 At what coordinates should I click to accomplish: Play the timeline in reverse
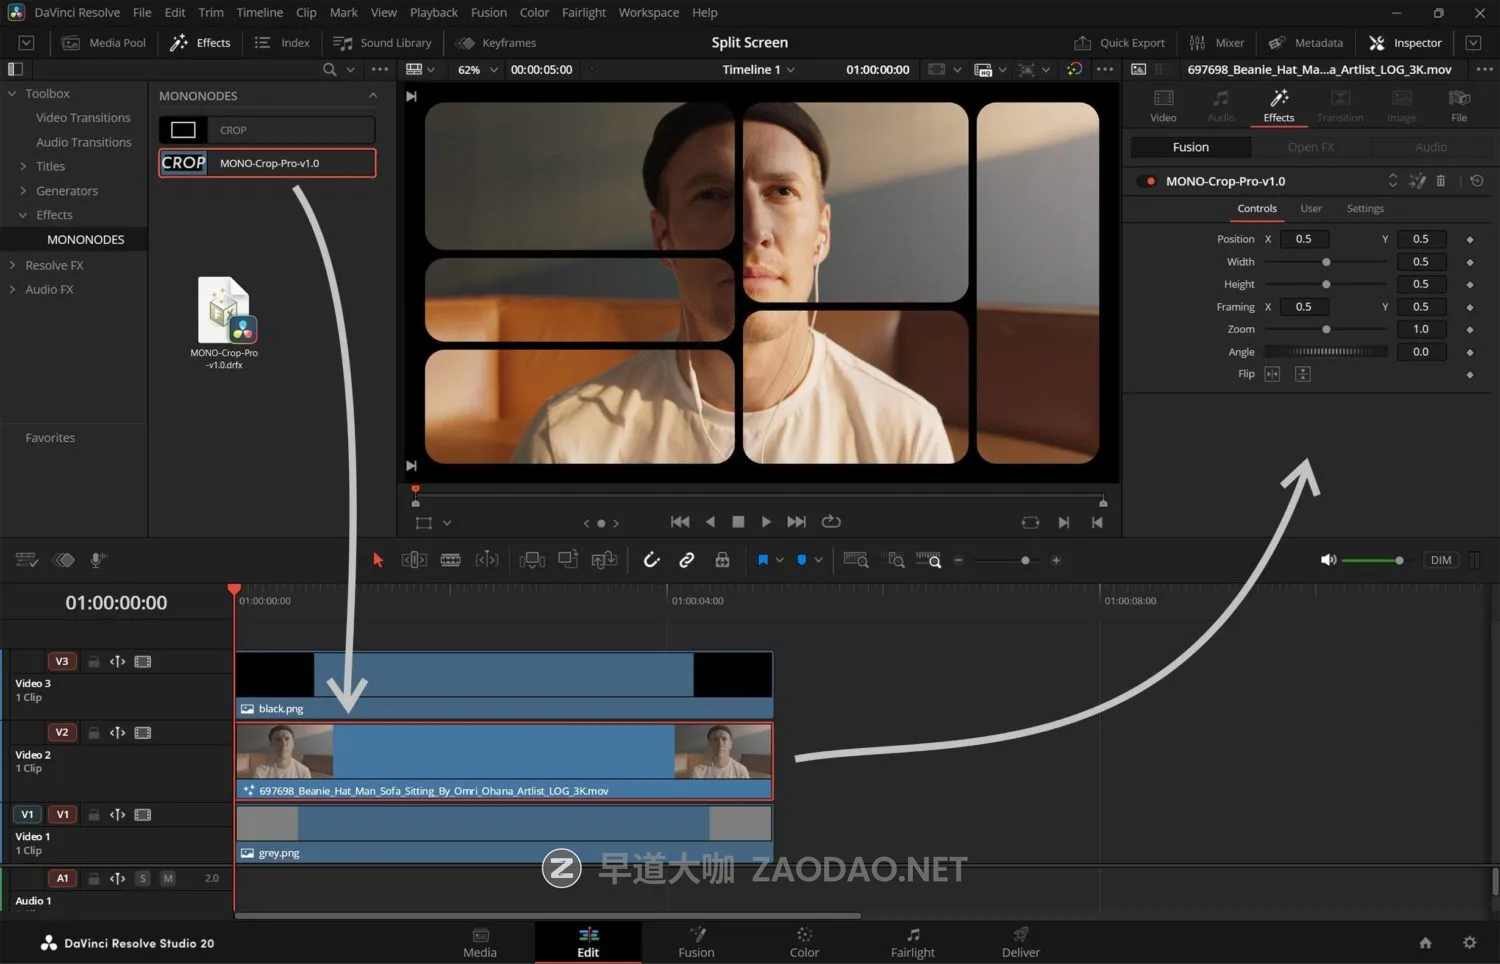710,522
